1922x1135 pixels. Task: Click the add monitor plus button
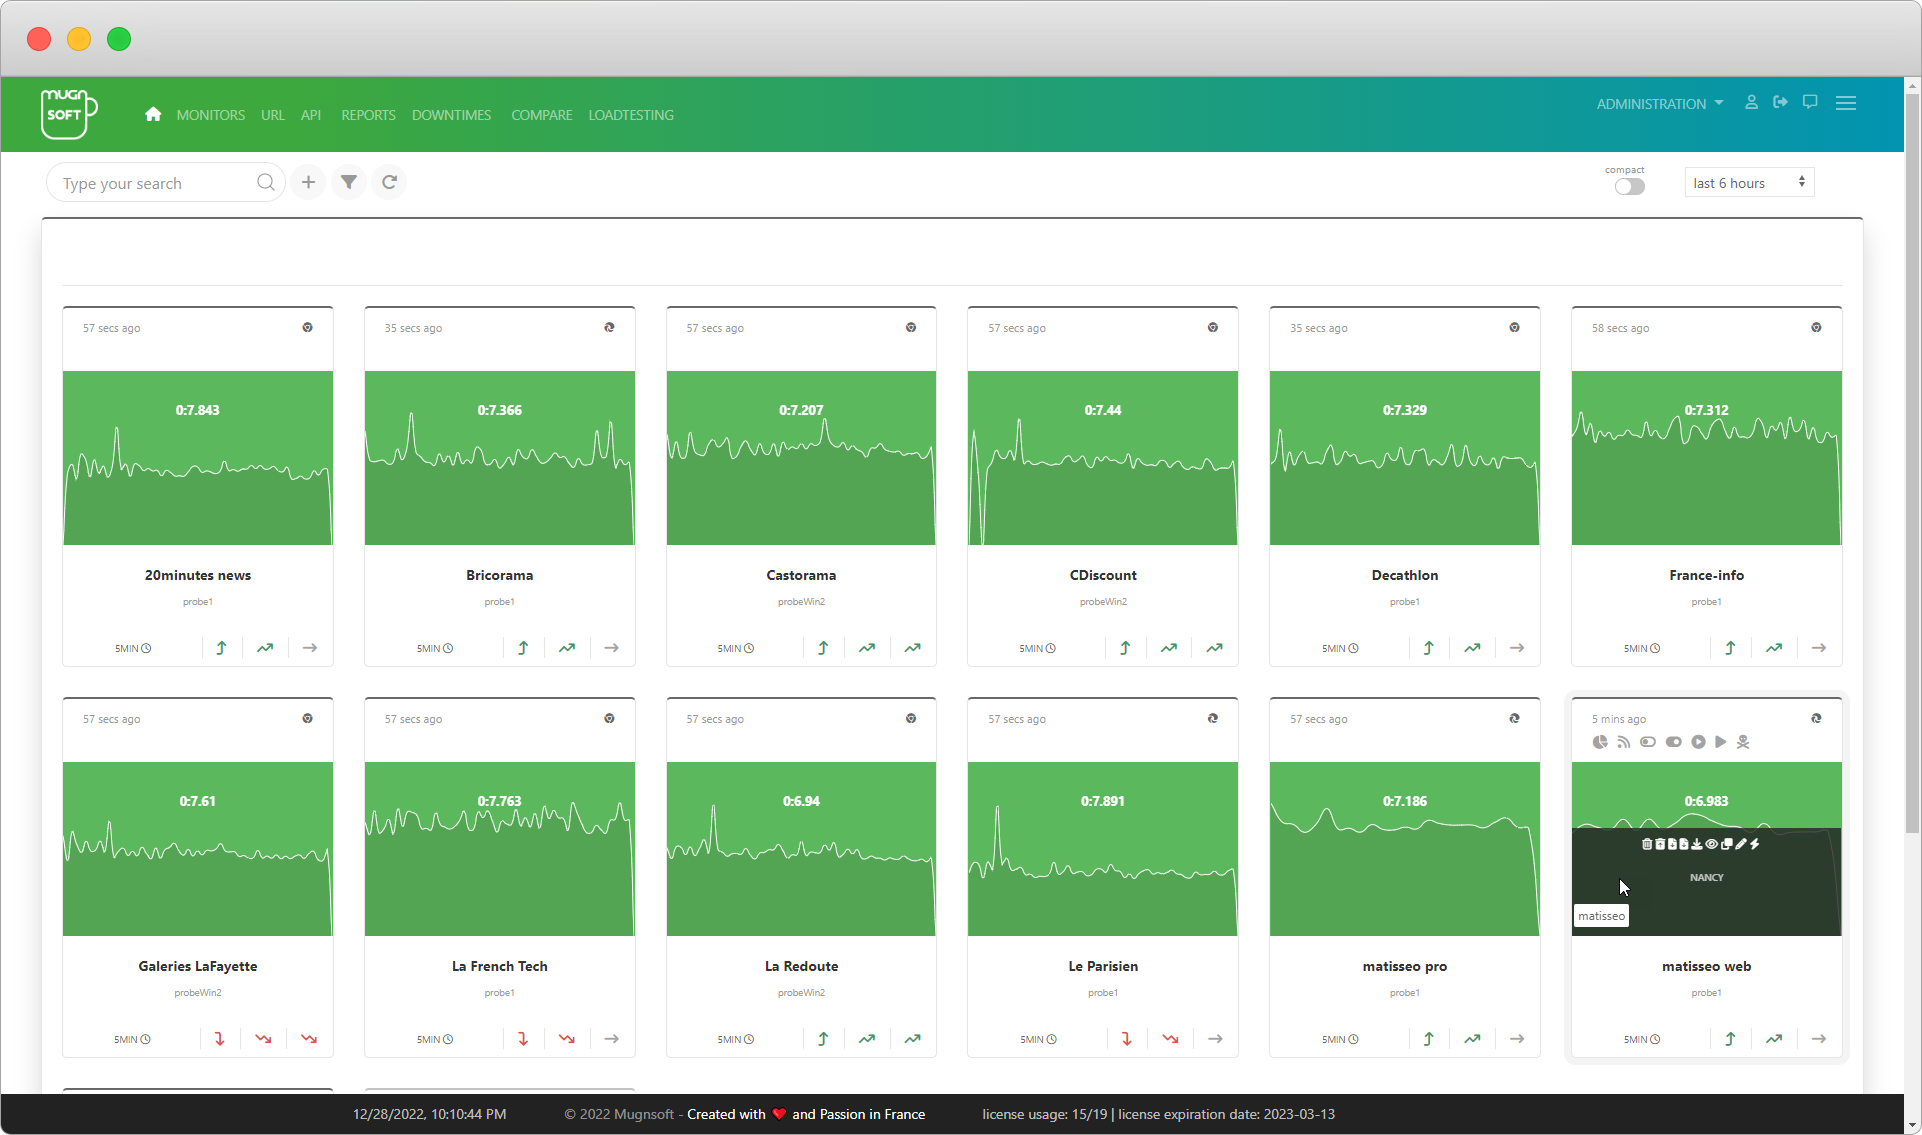point(308,182)
